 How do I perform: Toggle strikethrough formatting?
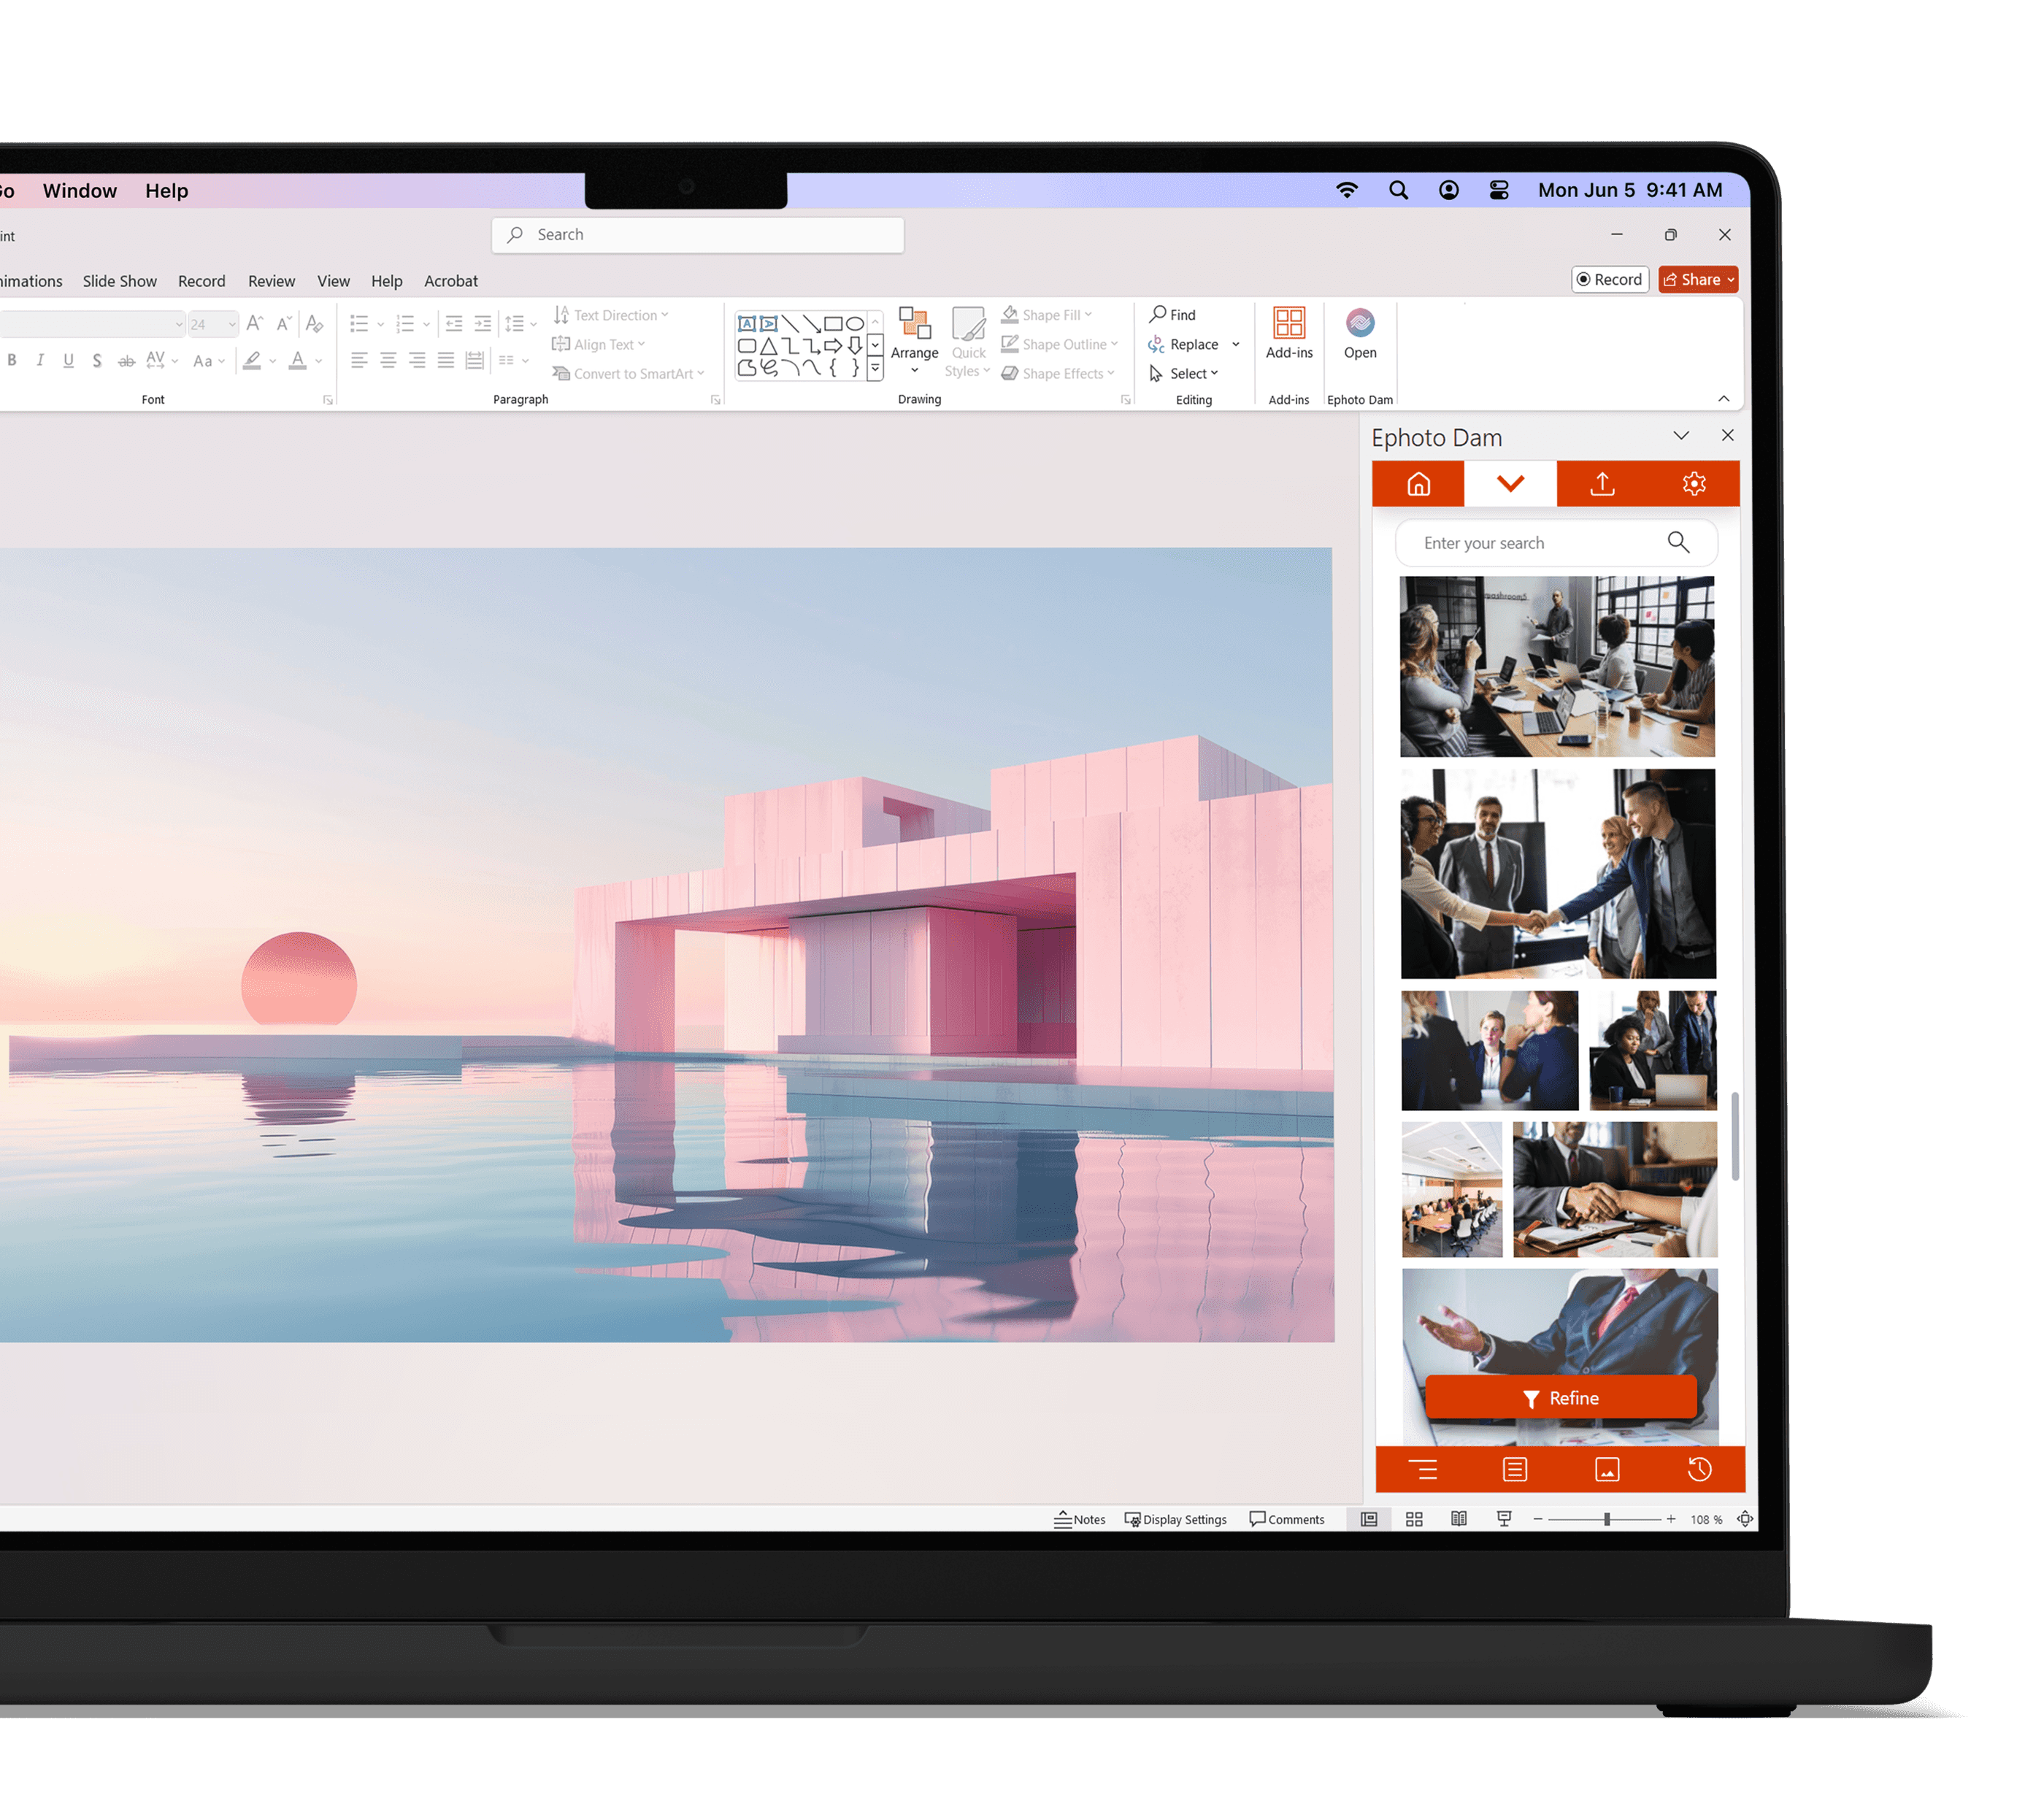click(126, 361)
